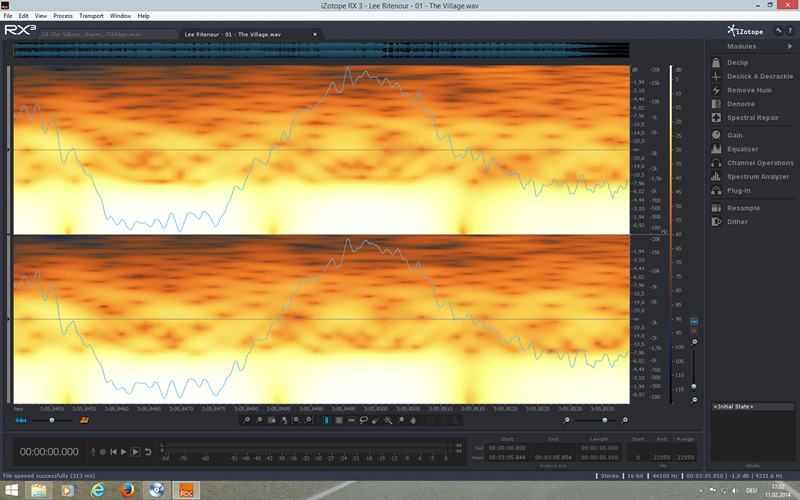Select the <Initial State> undo entry

(753, 407)
